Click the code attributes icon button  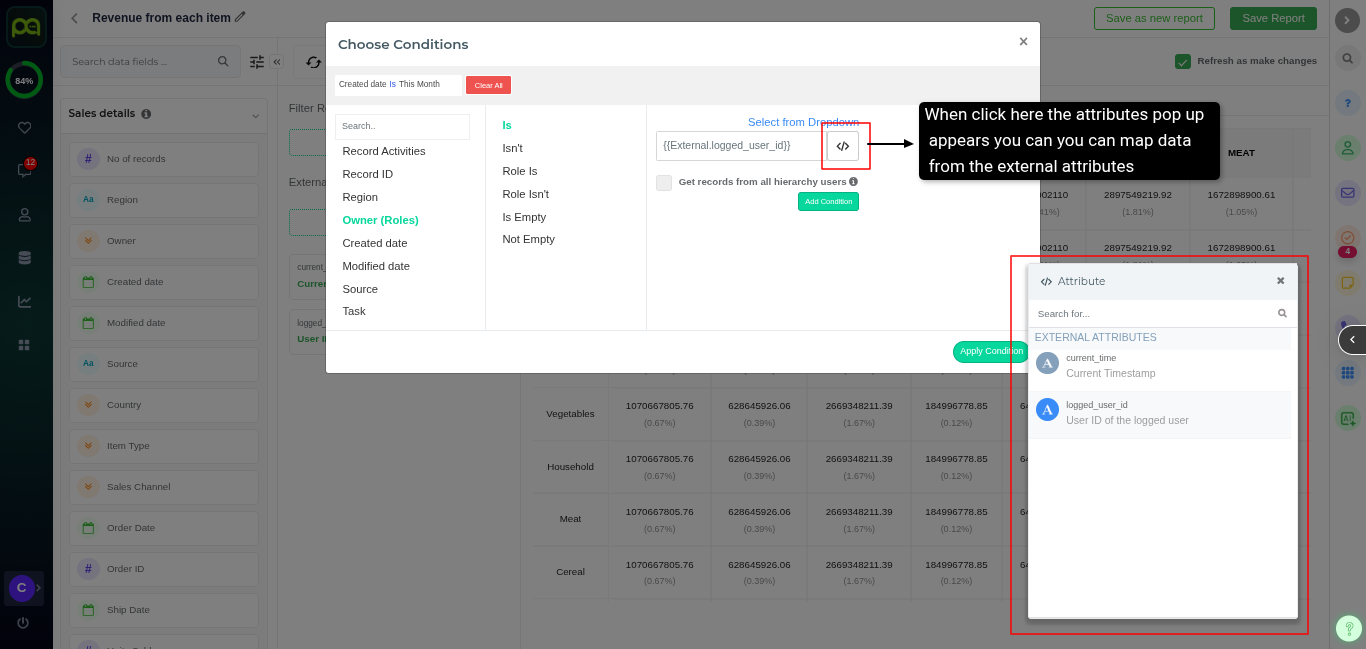842,146
